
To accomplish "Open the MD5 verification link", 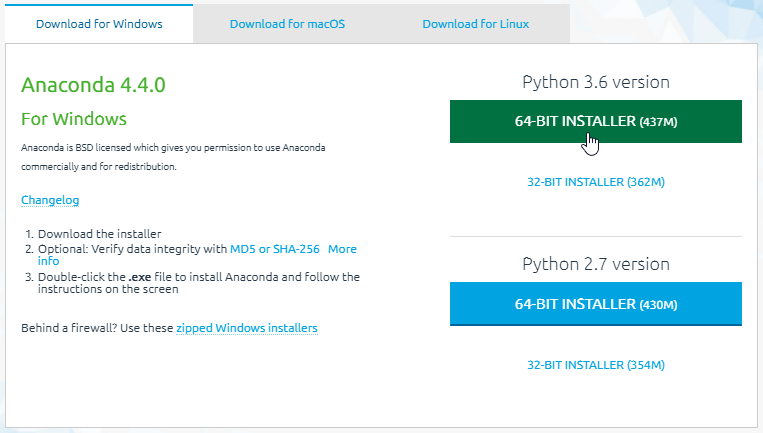I will [243, 248].
